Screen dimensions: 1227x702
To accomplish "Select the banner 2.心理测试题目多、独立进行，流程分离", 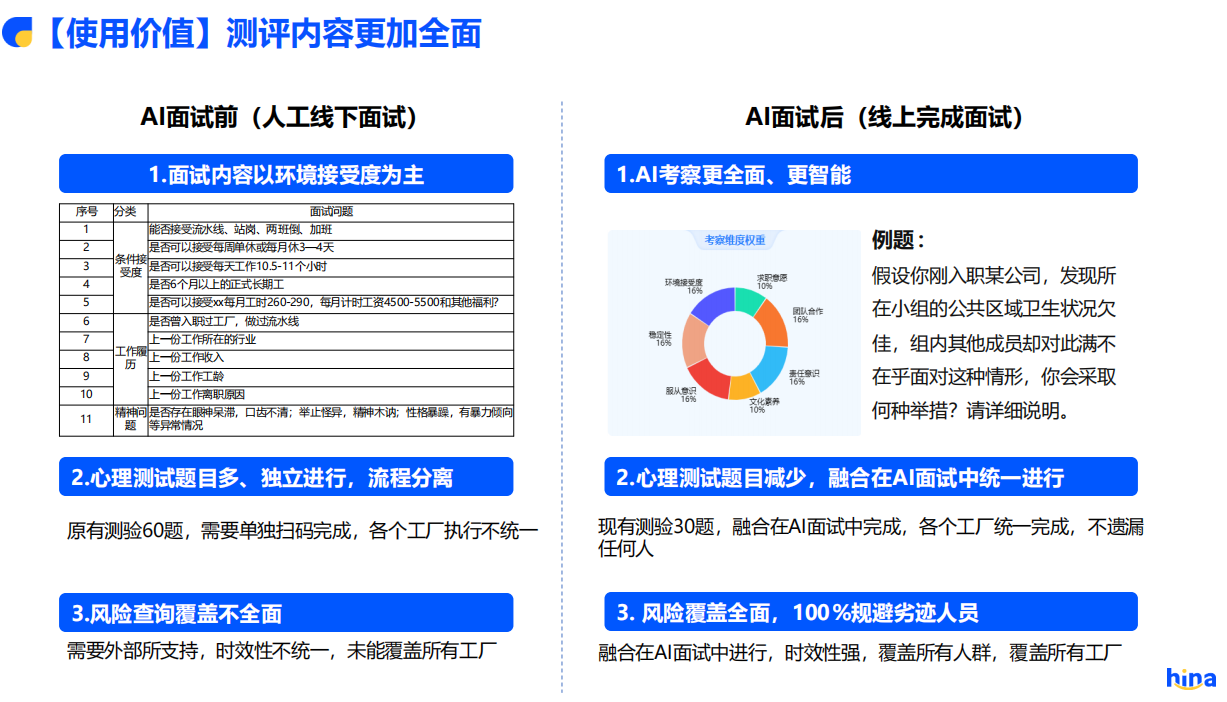I will (x=286, y=477).
